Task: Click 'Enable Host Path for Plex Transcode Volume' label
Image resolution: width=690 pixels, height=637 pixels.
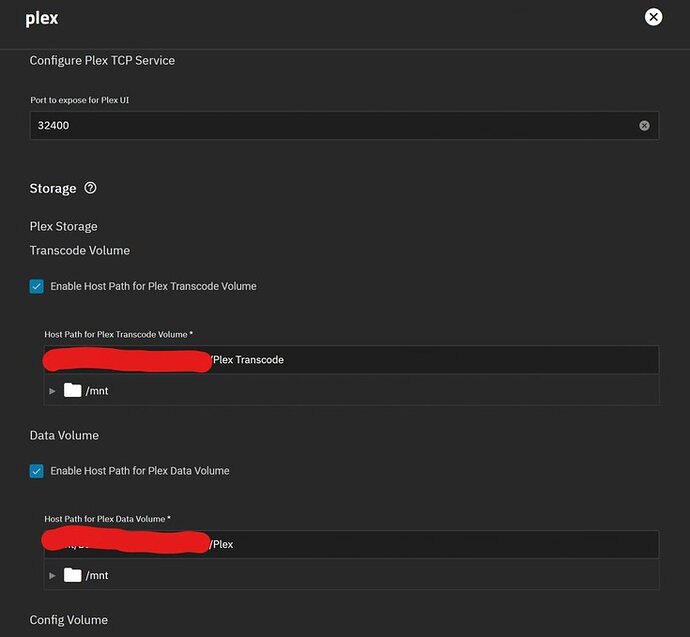Action: tap(153, 287)
